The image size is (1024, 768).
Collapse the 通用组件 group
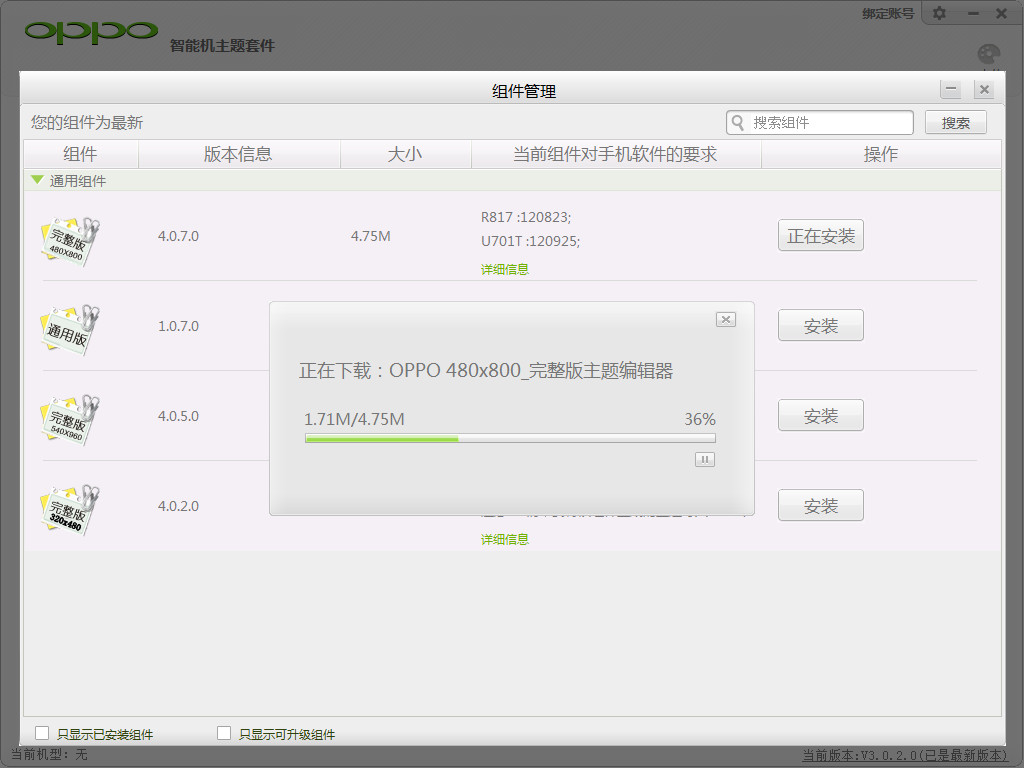pos(37,180)
